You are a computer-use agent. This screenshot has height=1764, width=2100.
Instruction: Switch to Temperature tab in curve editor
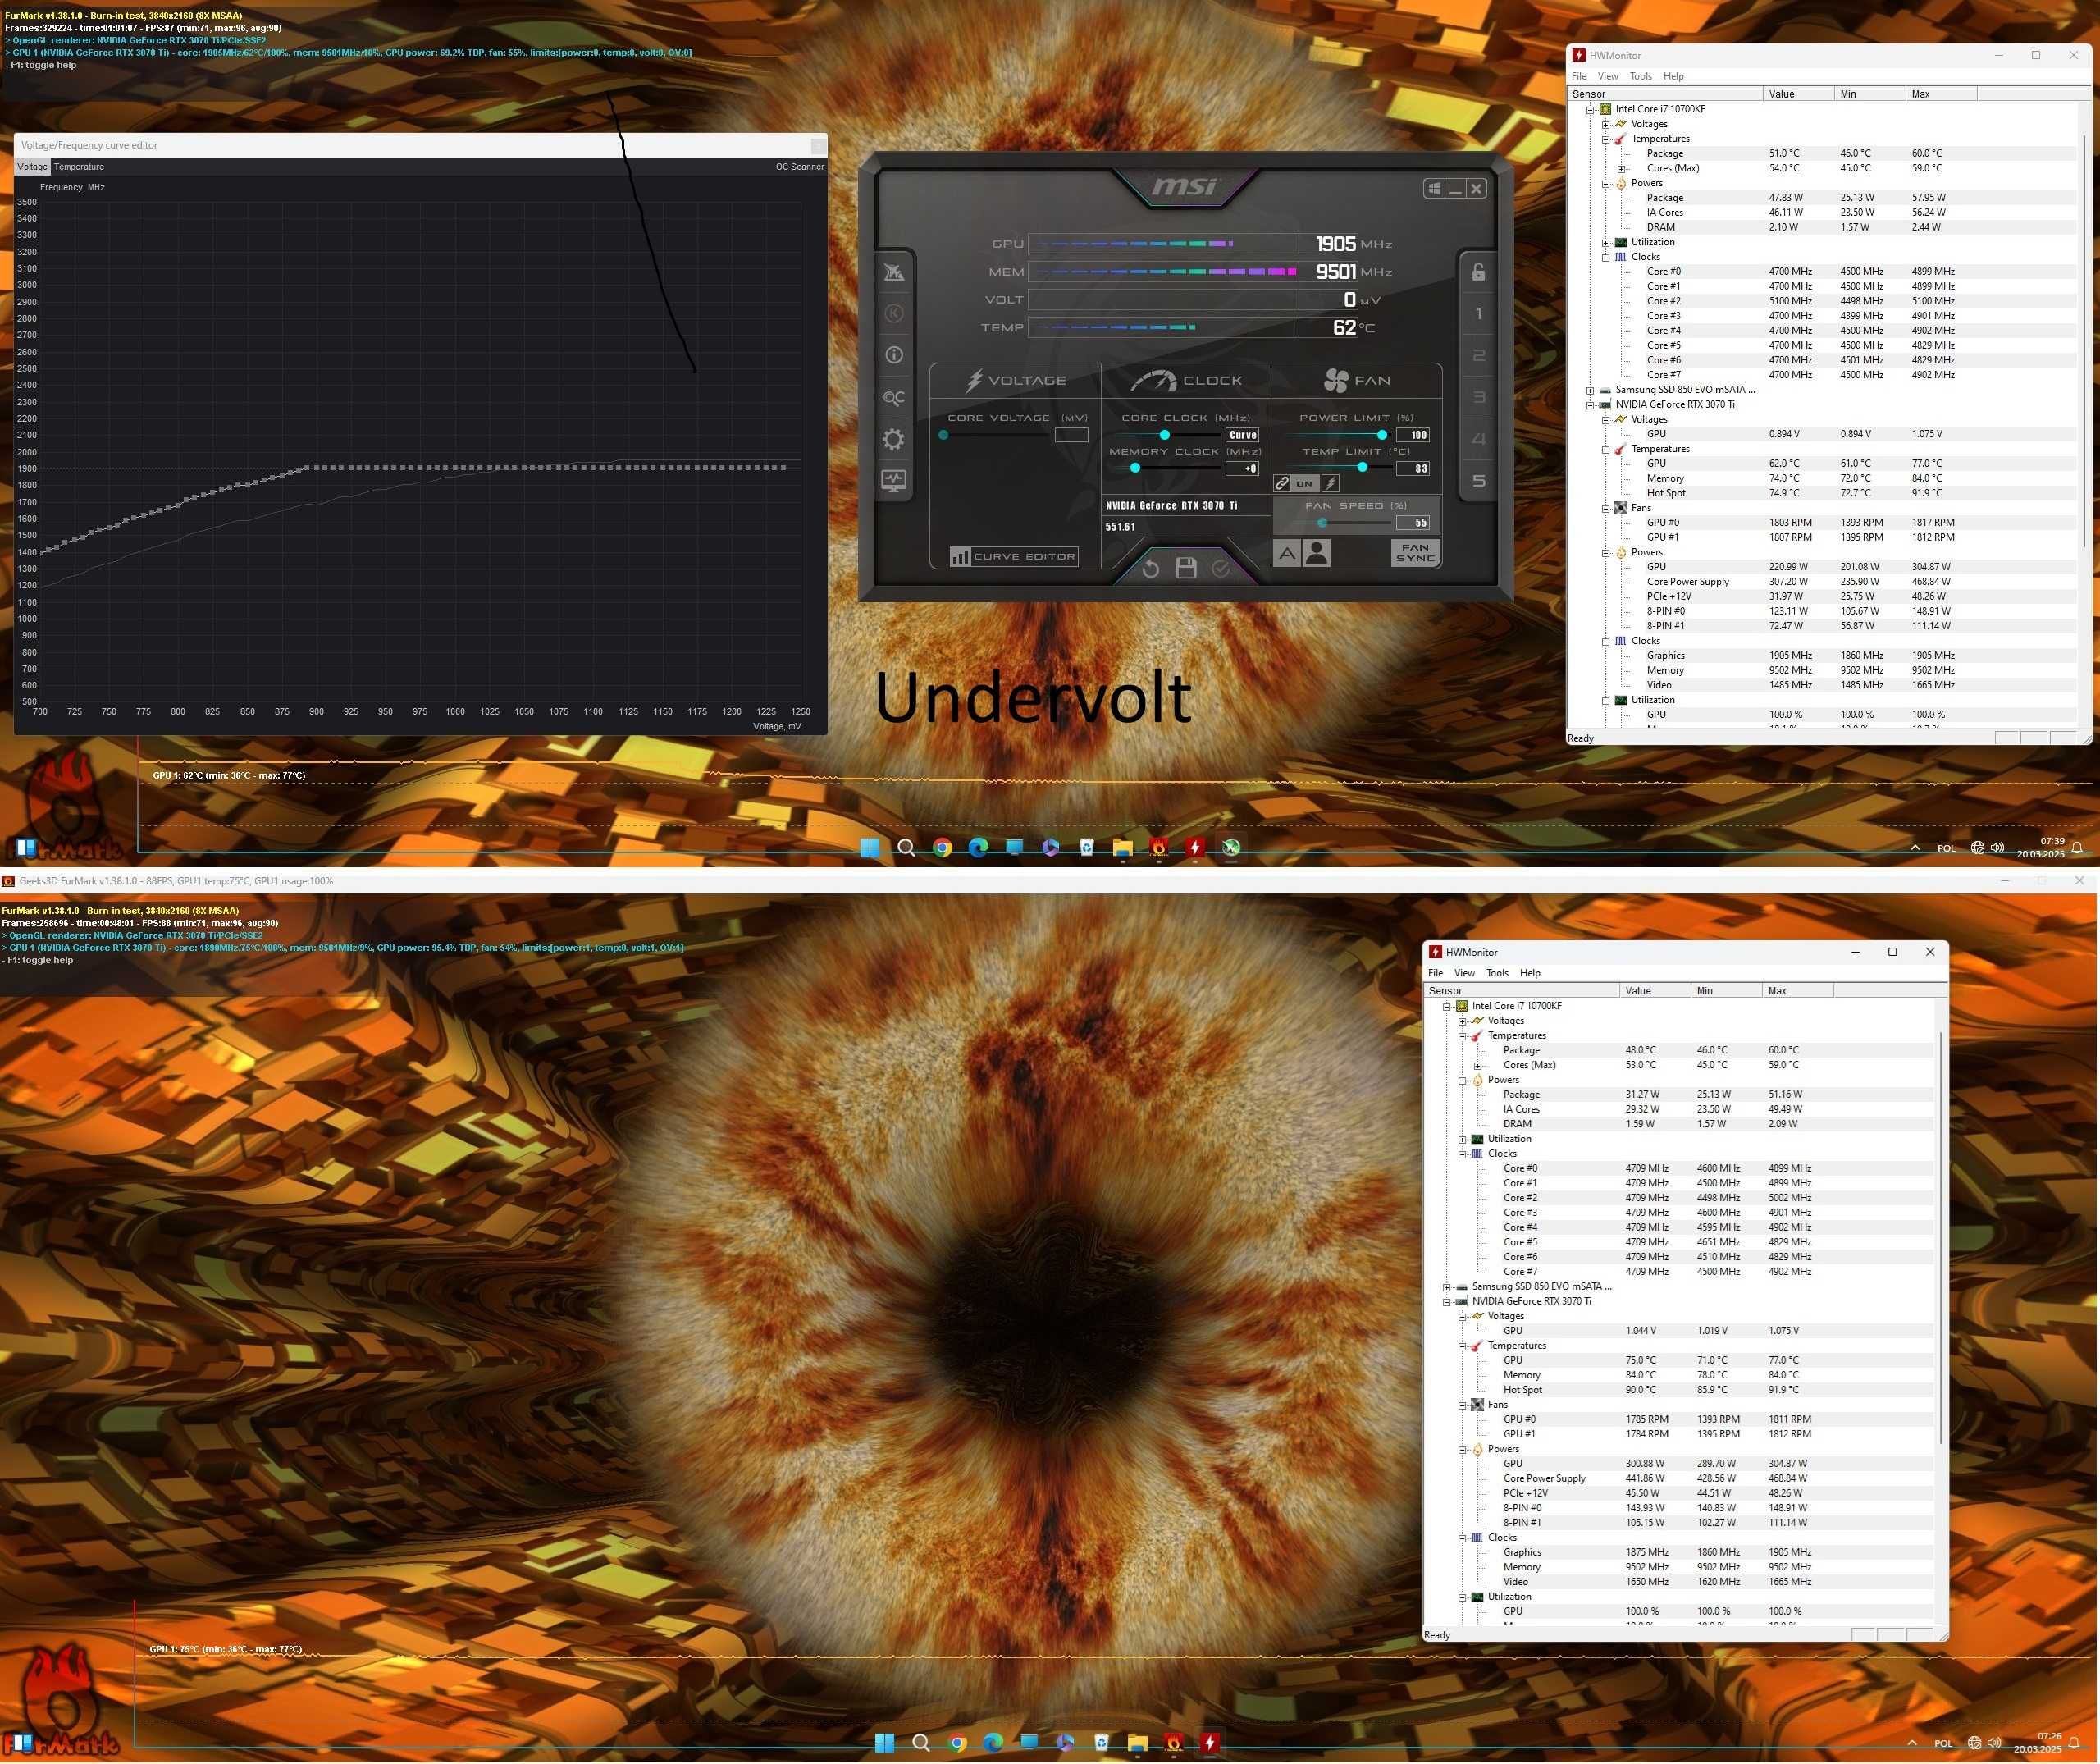79,167
